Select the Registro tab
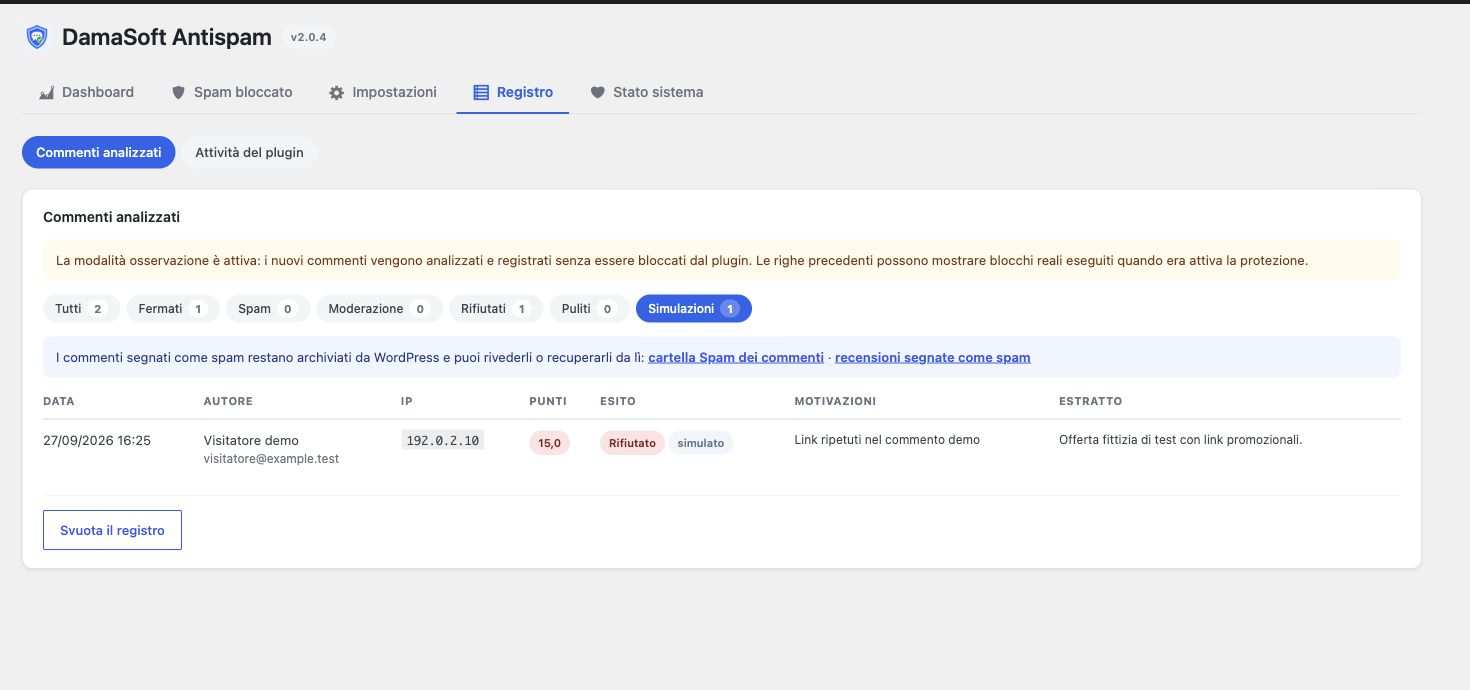Viewport: 1470px width, 690px height. click(x=513, y=92)
